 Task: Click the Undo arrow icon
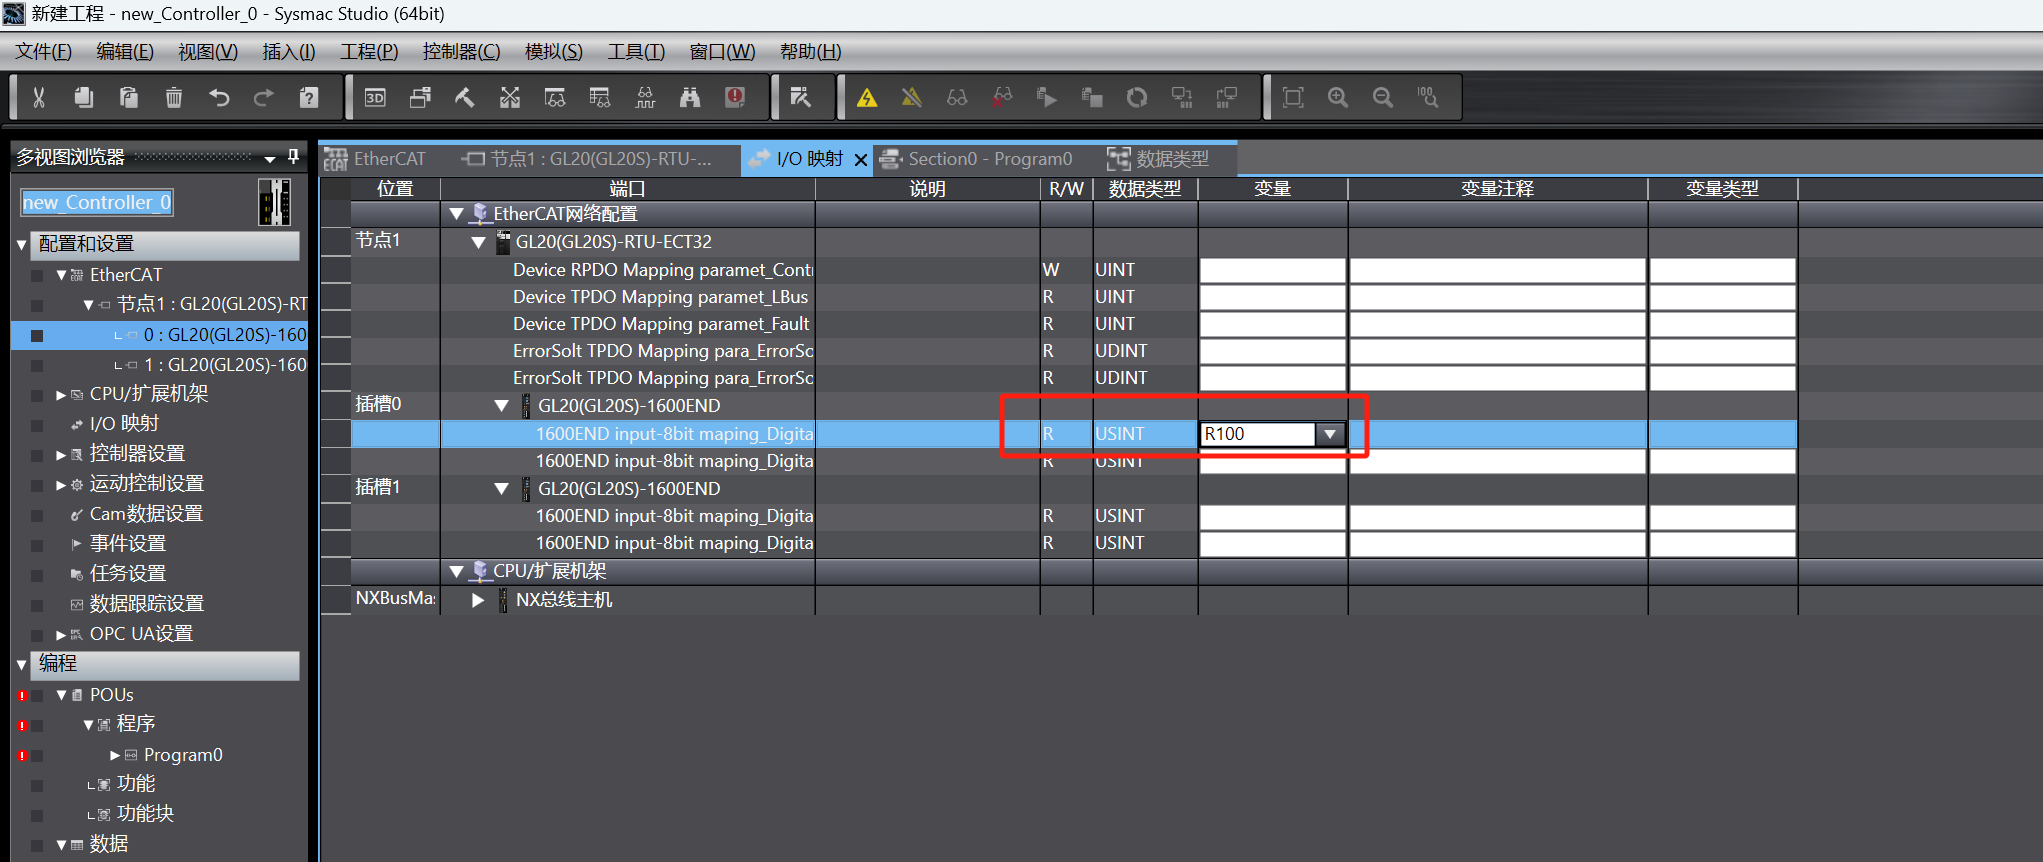(x=219, y=97)
